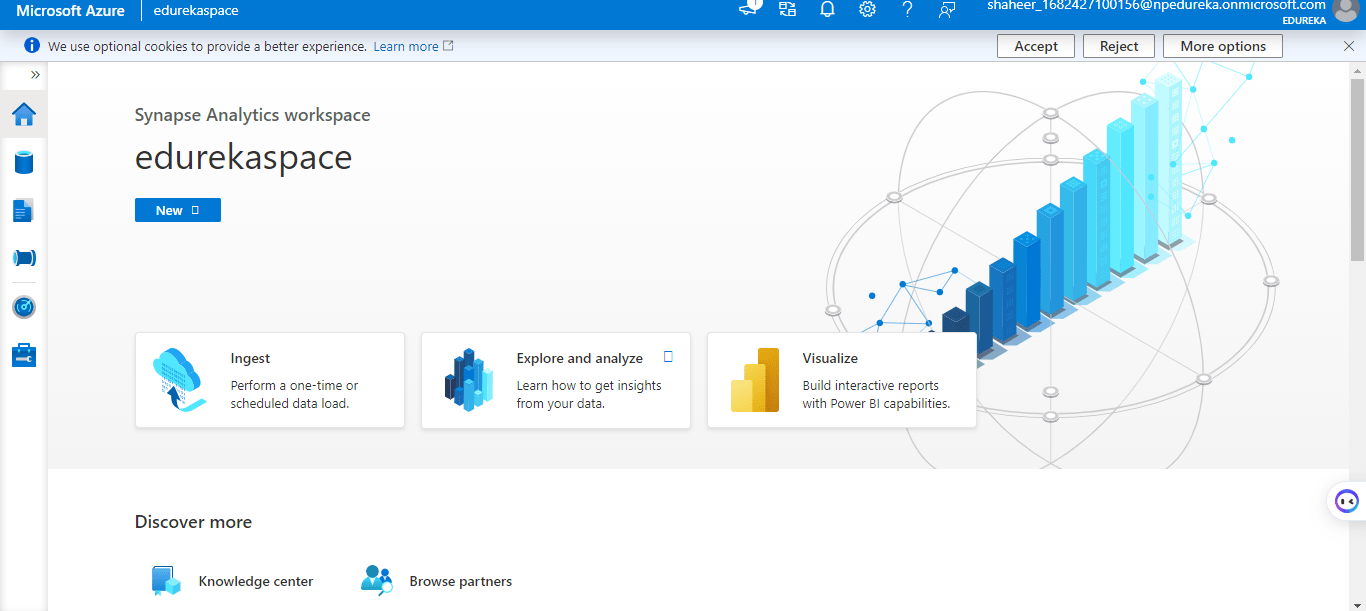Select the Manage hub toolbox icon
1366x611 pixels.
click(x=24, y=355)
